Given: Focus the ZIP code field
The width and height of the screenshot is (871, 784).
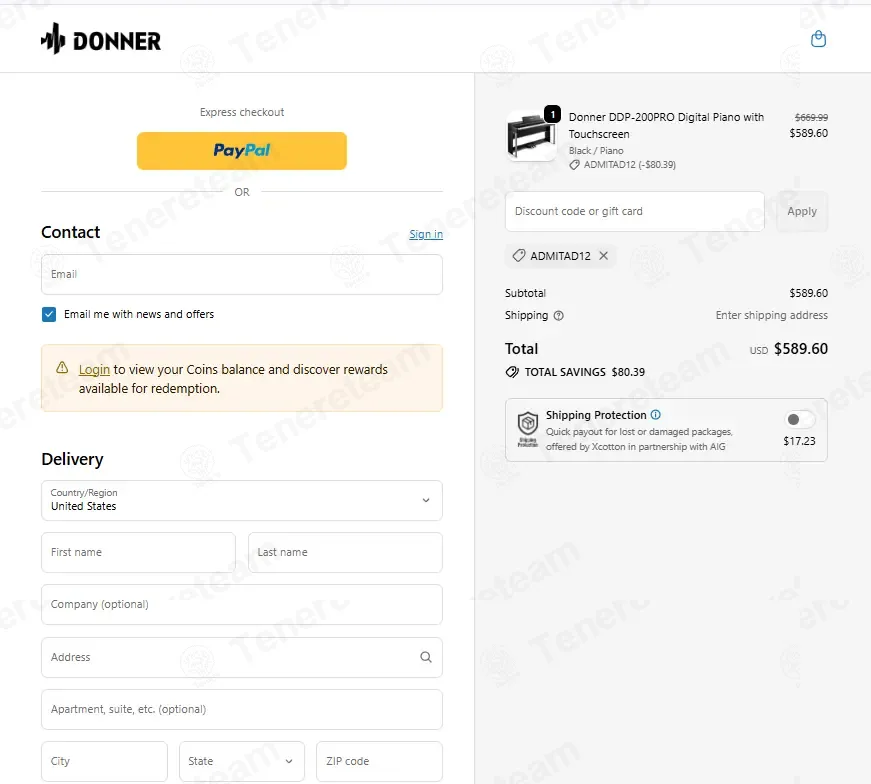Looking at the screenshot, I should click(x=379, y=761).
